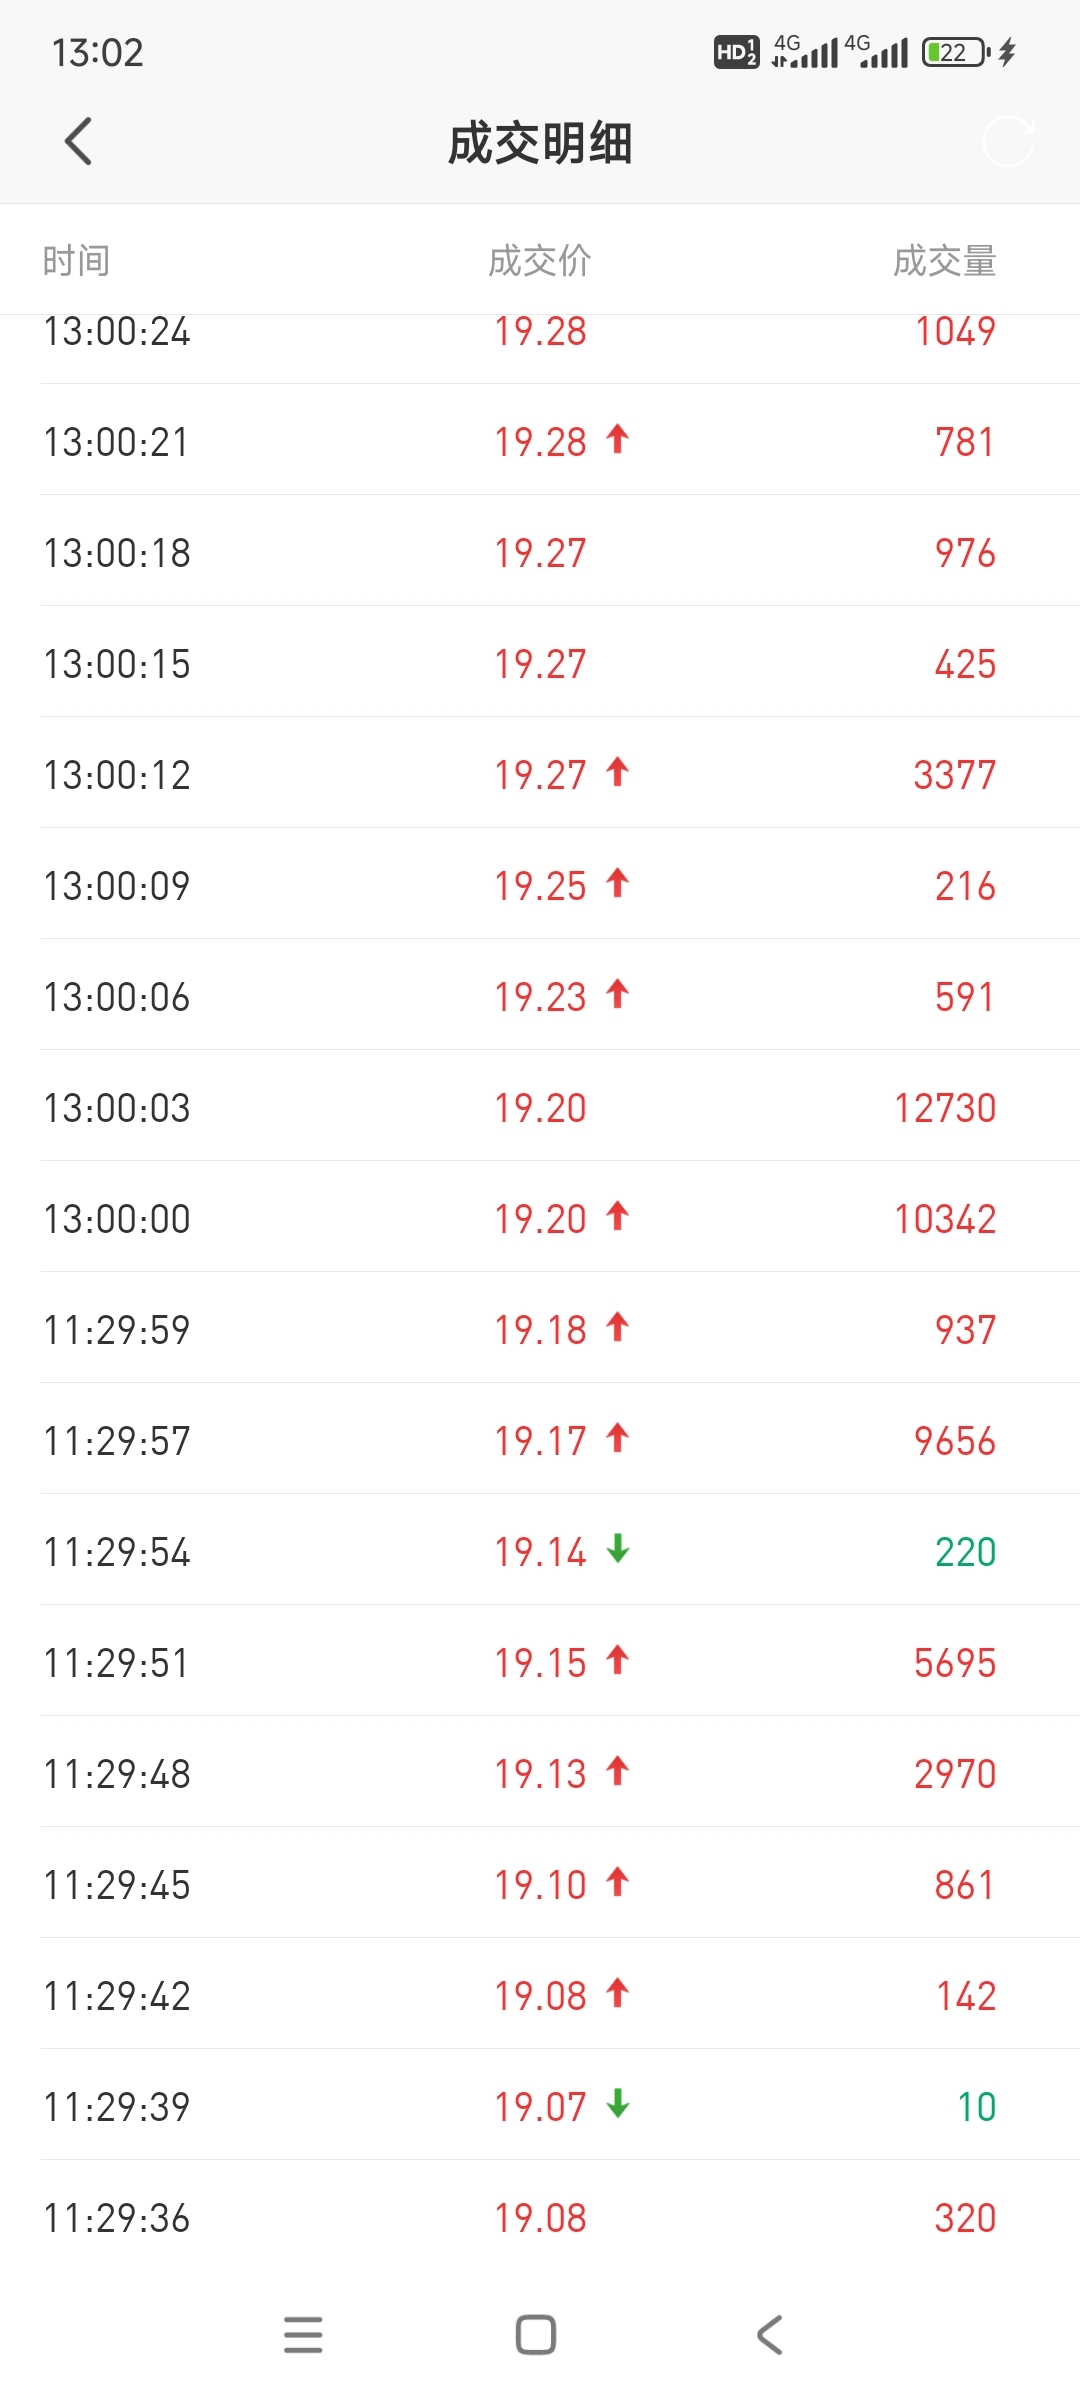Viewport: 1080px width, 2400px height.
Task: Tap the refresh icon in header
Action: (1008, 141)
